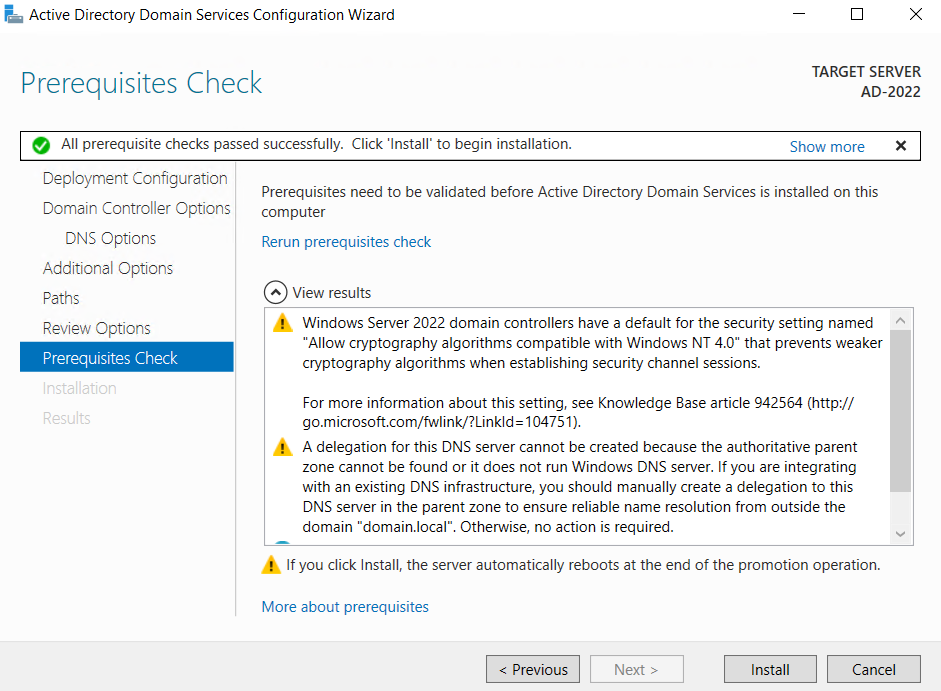941x691 pixels.
Task: Open the Paths configuration page
Action: (60, 298)
